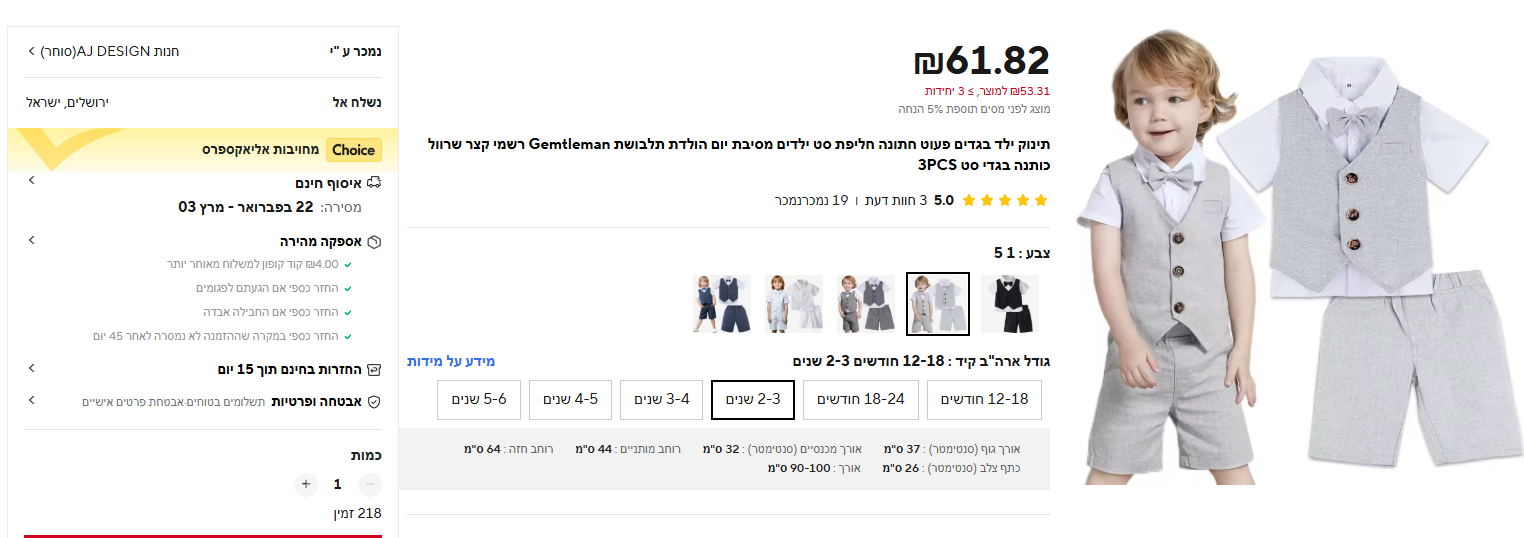The height and width of the screenshot is (538, 1524).
Task: Decrease quantity with the minus button
Action: click(x=369, y=484)
